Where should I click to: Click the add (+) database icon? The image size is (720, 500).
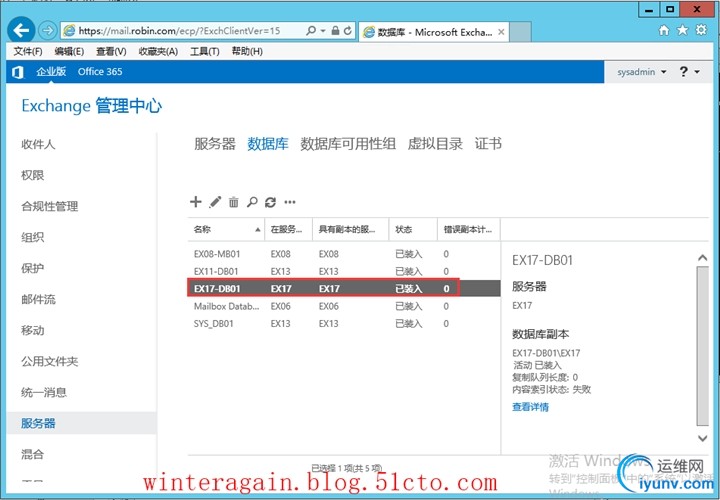click(196, 202)
